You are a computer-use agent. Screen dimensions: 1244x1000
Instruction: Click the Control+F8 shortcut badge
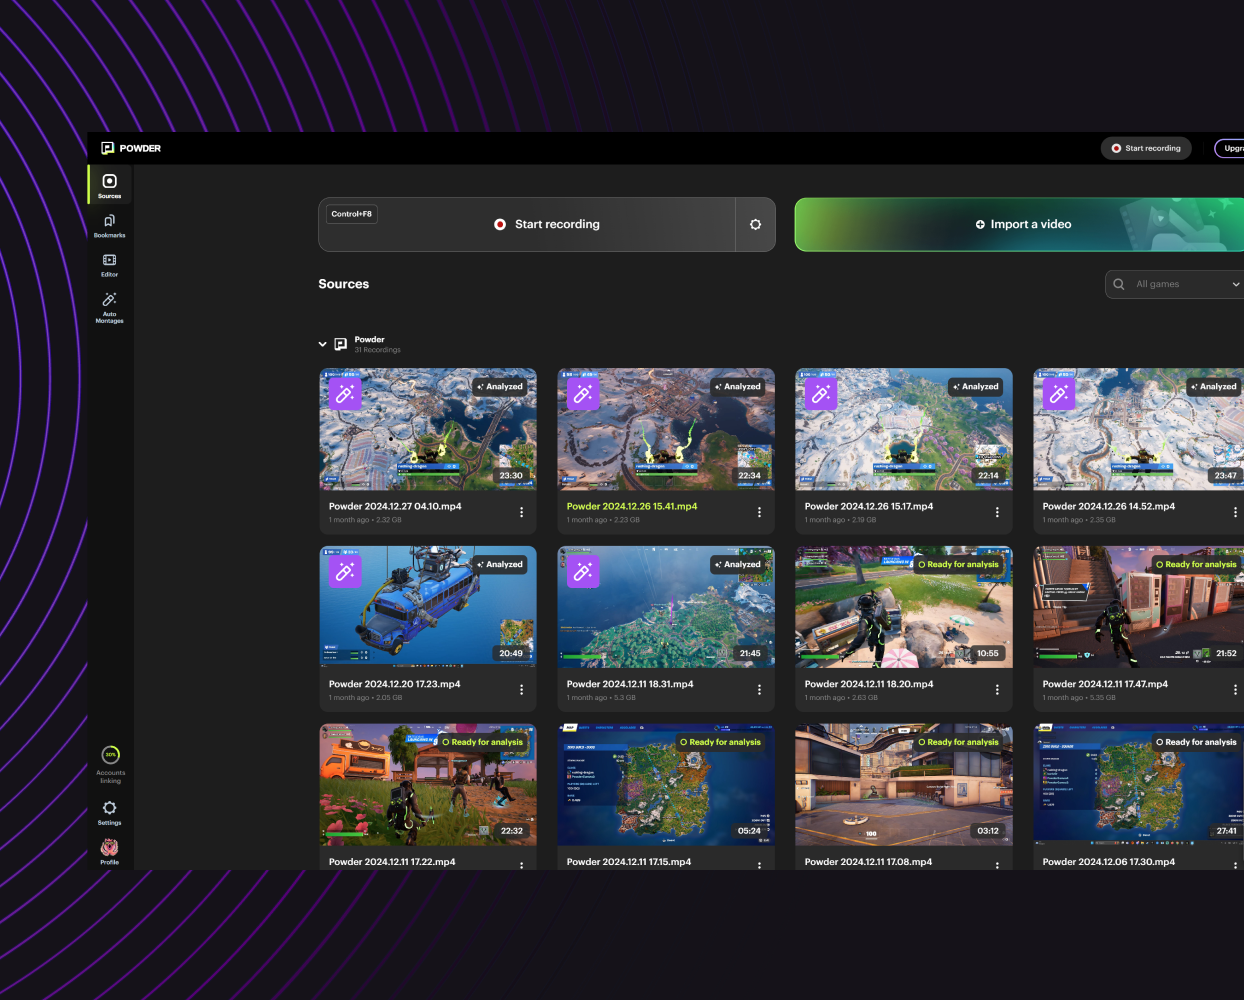tap(352, 214)
